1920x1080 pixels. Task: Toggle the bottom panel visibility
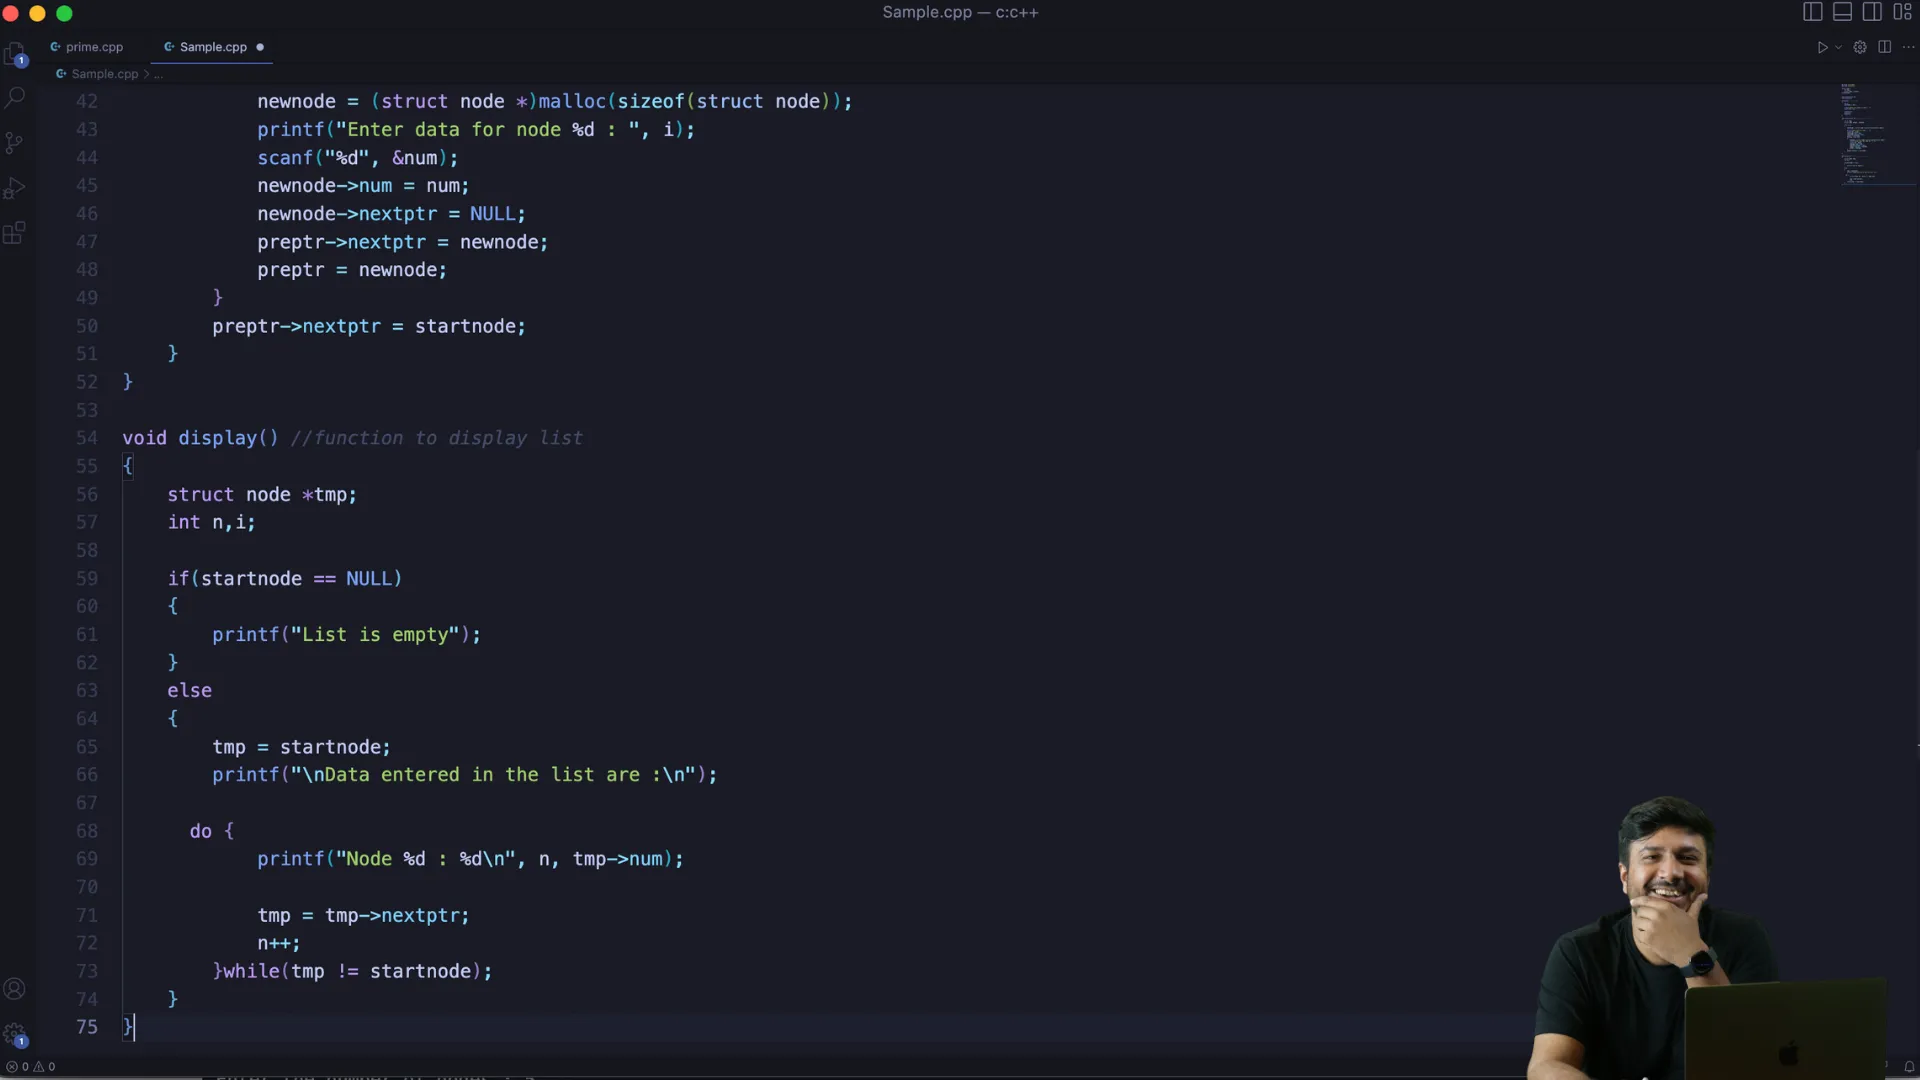point(1842,12)
